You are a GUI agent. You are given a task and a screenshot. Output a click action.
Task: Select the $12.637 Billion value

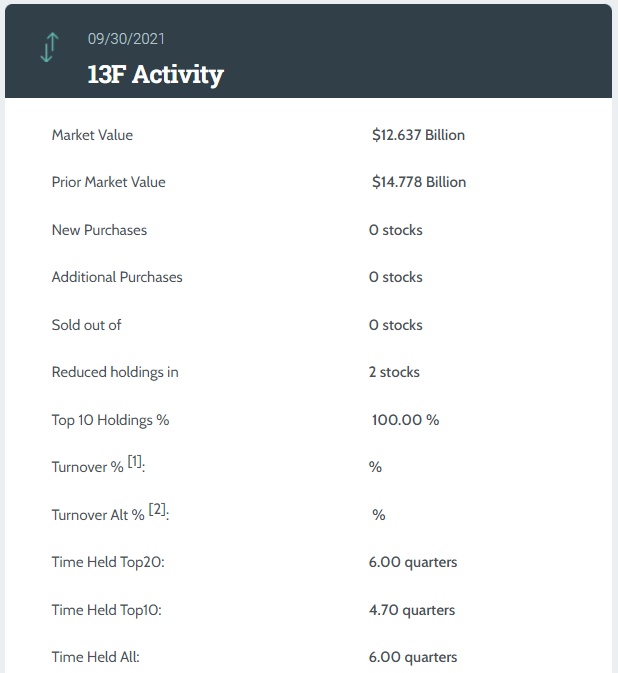pyautogui.click(x=418, y=135)
